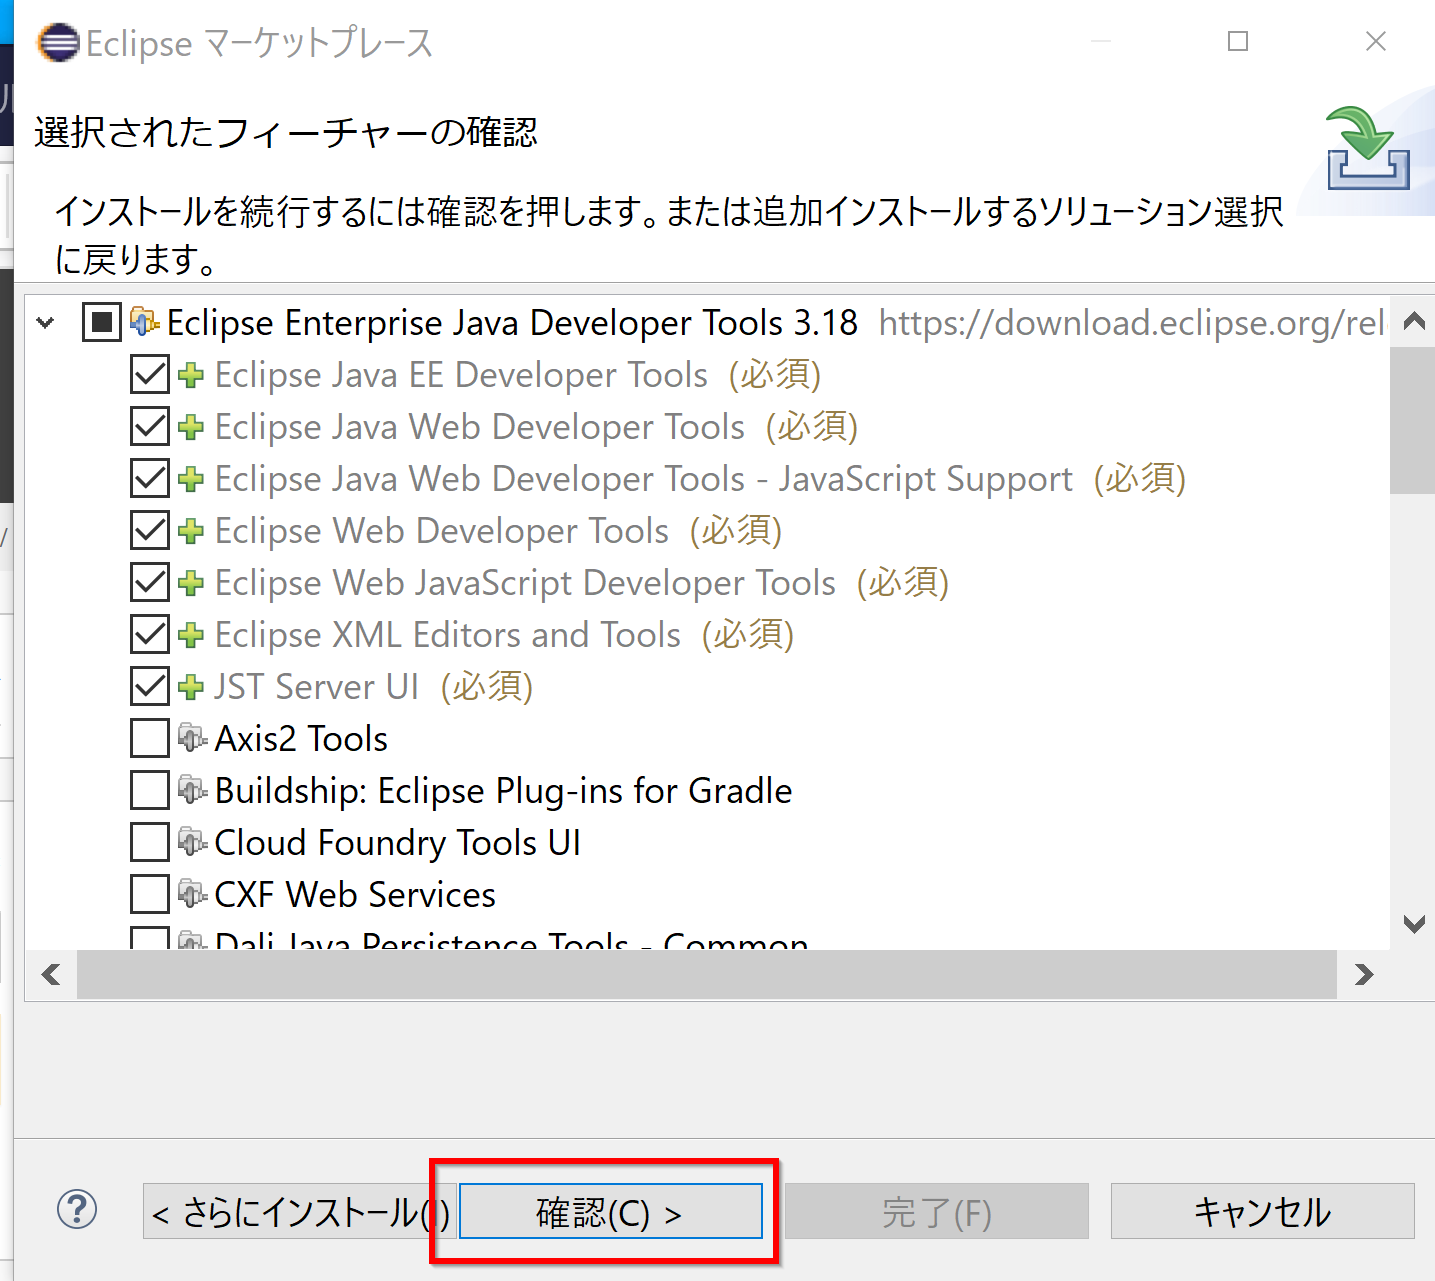The width and height of the screenshot is (1435, 1281).
Task: Open help with the question mark icon
Action: (77, 1209)
